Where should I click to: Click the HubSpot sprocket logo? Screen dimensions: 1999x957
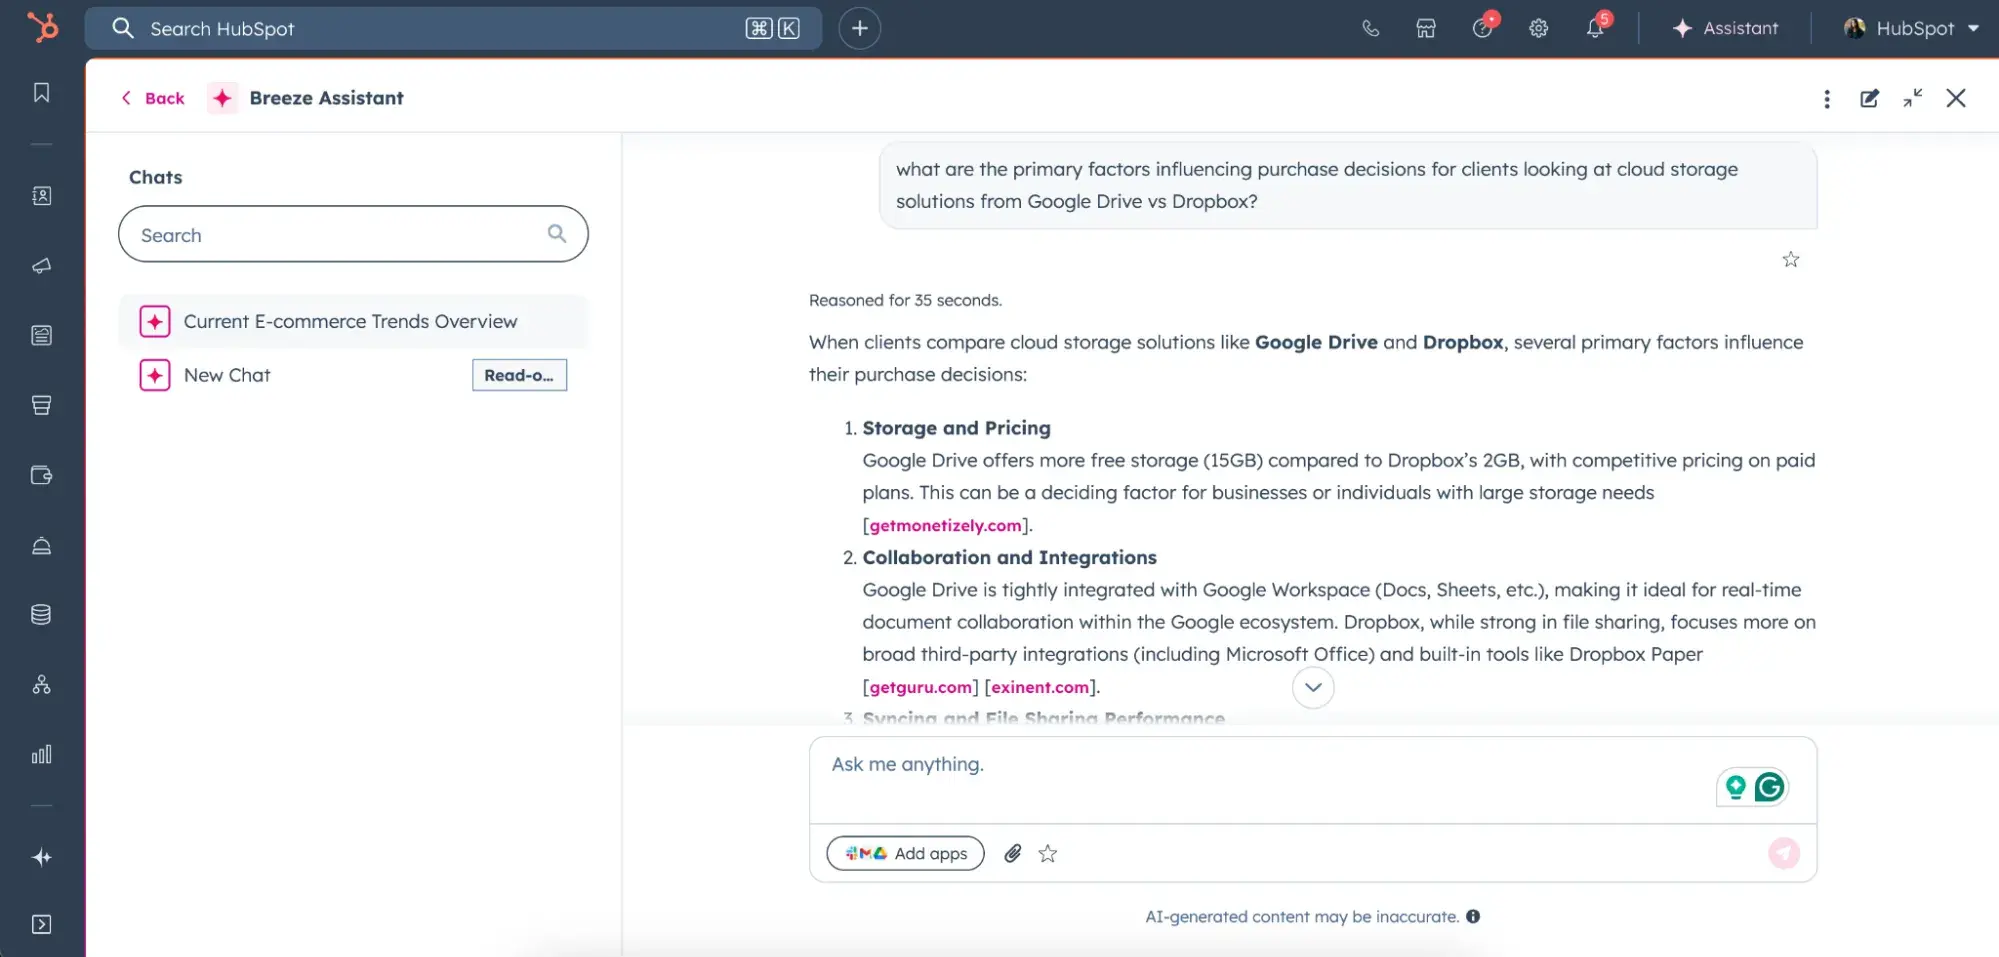[42, 27]
